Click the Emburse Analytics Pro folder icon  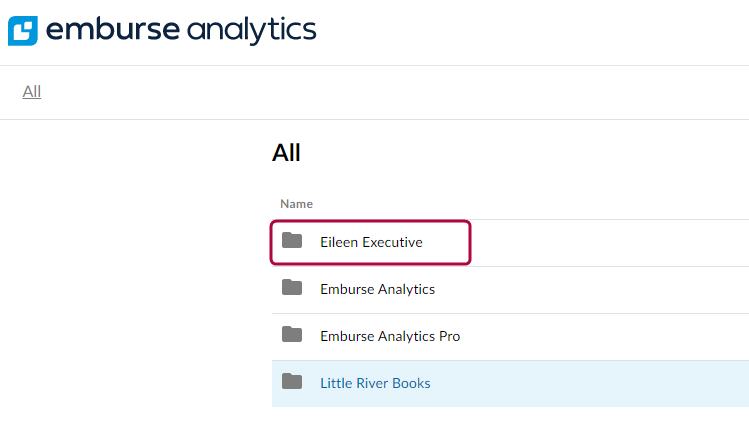coord(292,334)
